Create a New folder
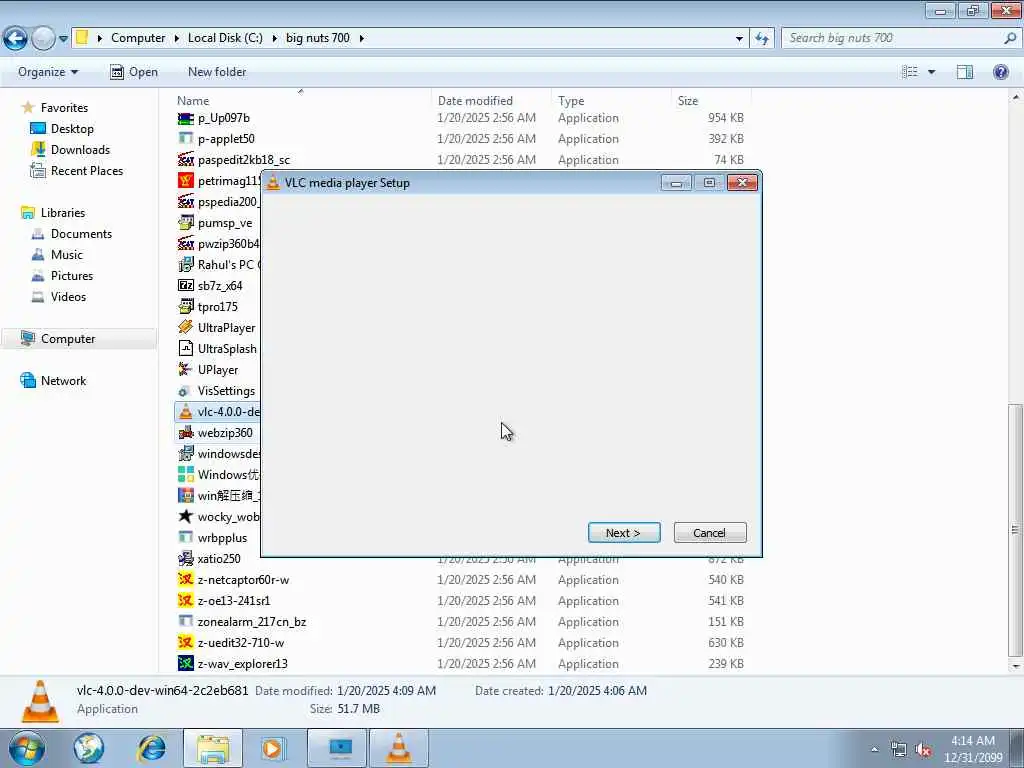 pyautogui.click(x=217, y=72)
